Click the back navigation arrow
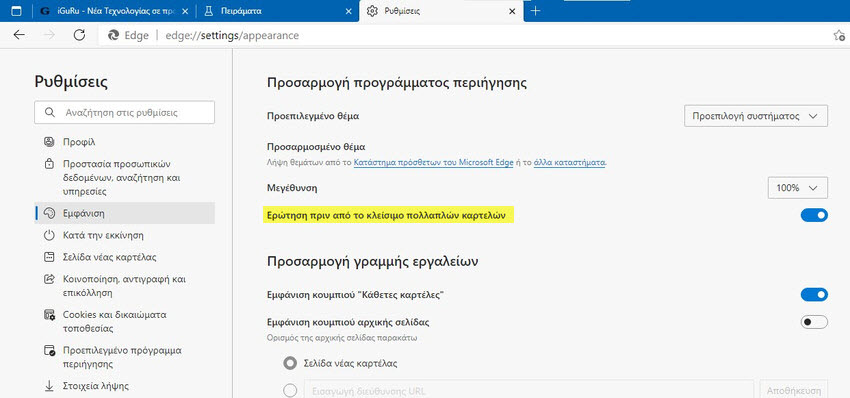 (19, 35)
